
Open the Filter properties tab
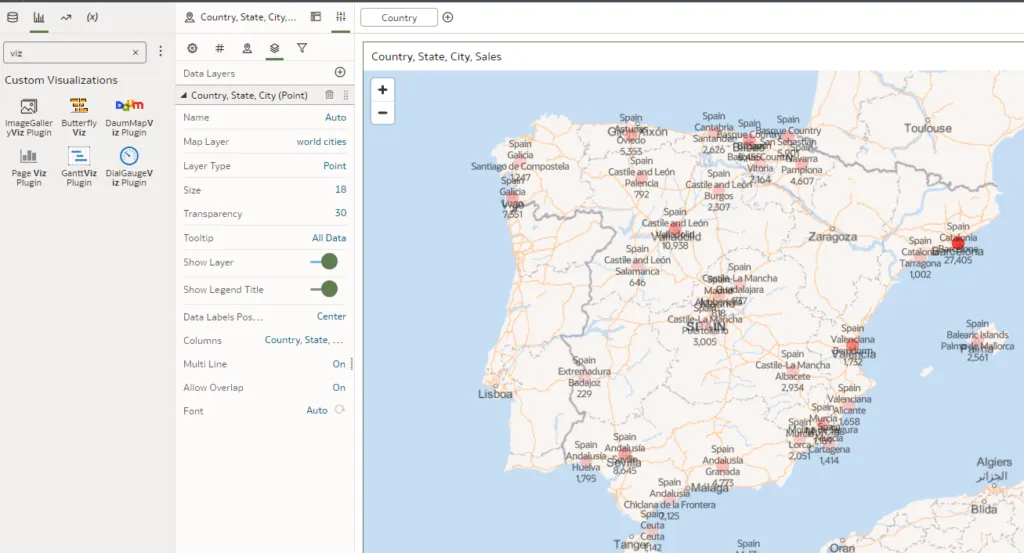301,48
